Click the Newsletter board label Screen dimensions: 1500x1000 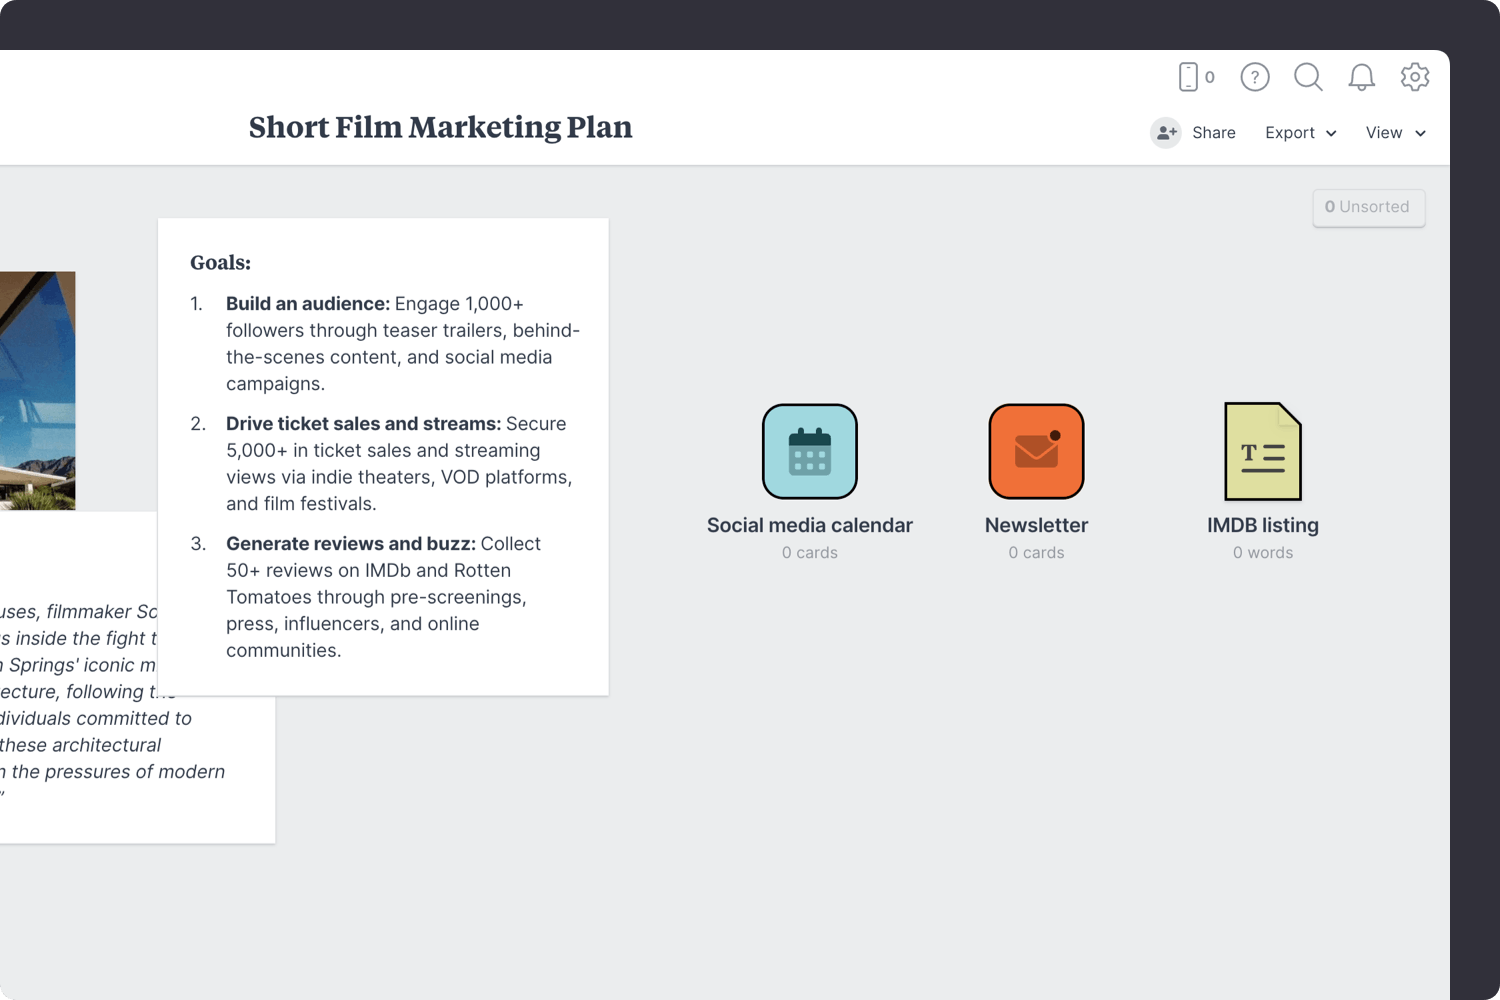pyautogui.click(x=1036, y=525)
